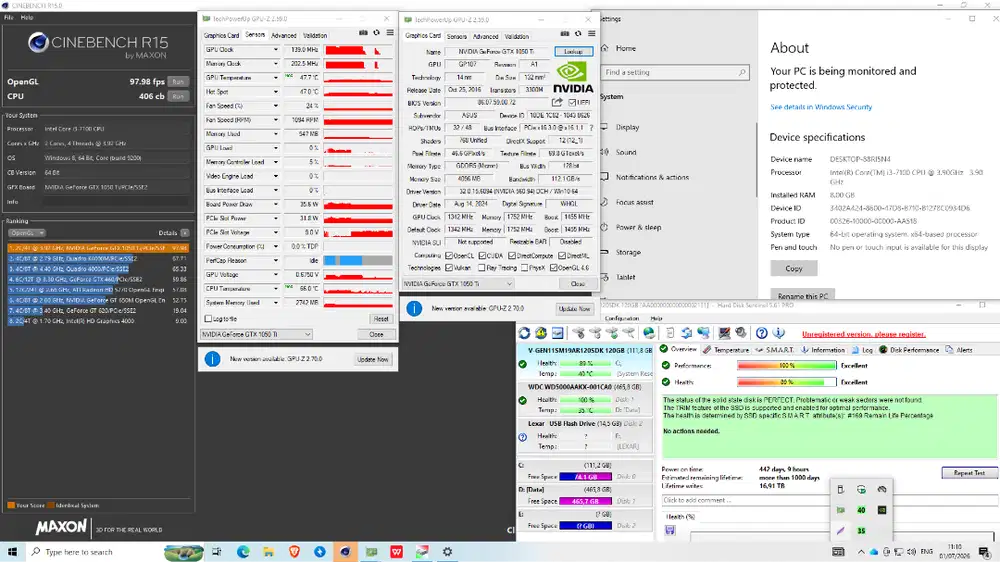Image resolution: width=1000 pixels, height=562 pixels.
Task: Click C: Free Space 74.1 GB bar
Action: tap(585, 477)
